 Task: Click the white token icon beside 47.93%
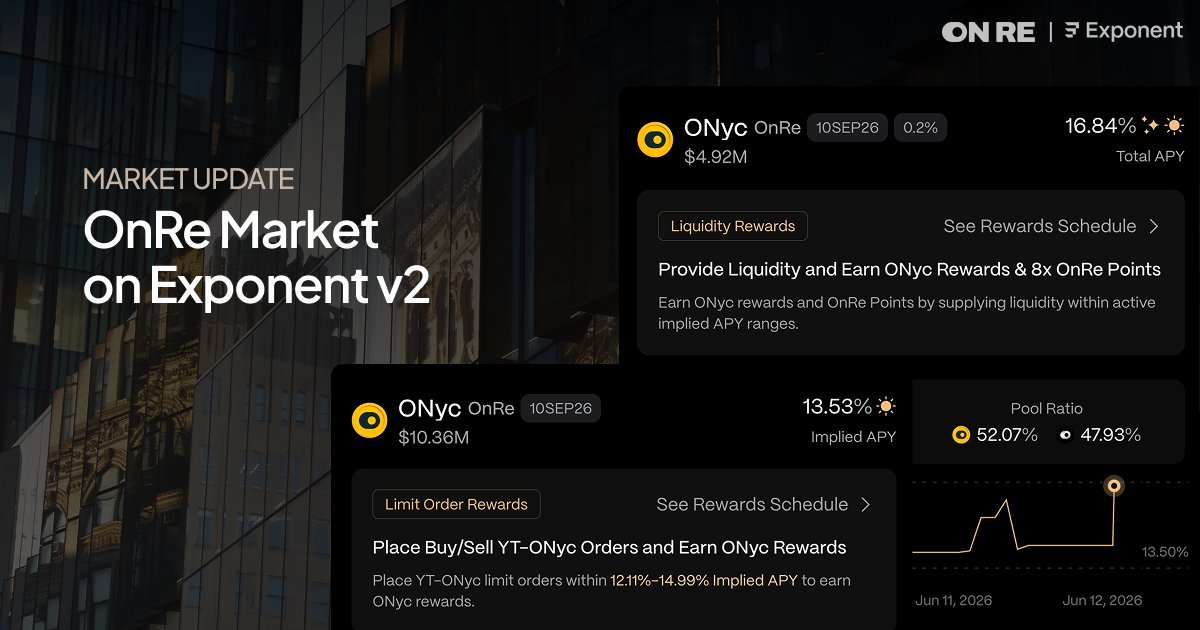[x=1064, y=435]
